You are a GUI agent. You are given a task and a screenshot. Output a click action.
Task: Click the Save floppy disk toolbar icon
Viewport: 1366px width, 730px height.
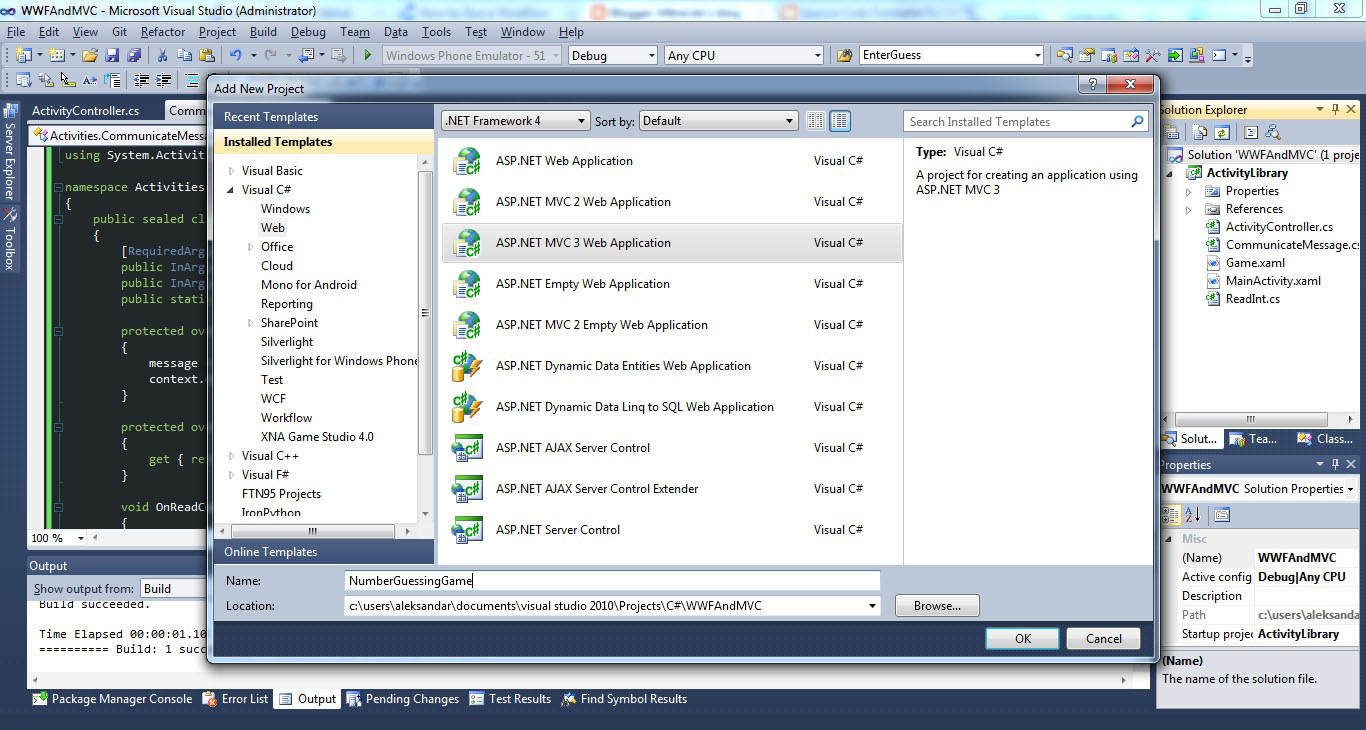pyautogui.click(x=112, y=55)
